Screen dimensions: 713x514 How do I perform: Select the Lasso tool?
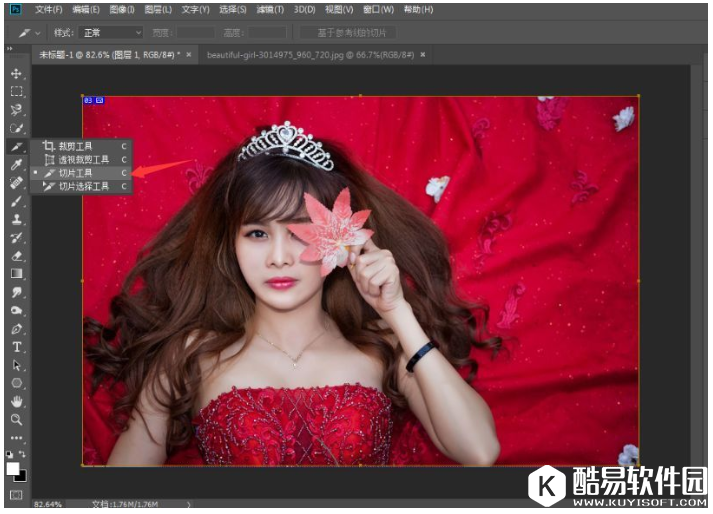point(16,109)
